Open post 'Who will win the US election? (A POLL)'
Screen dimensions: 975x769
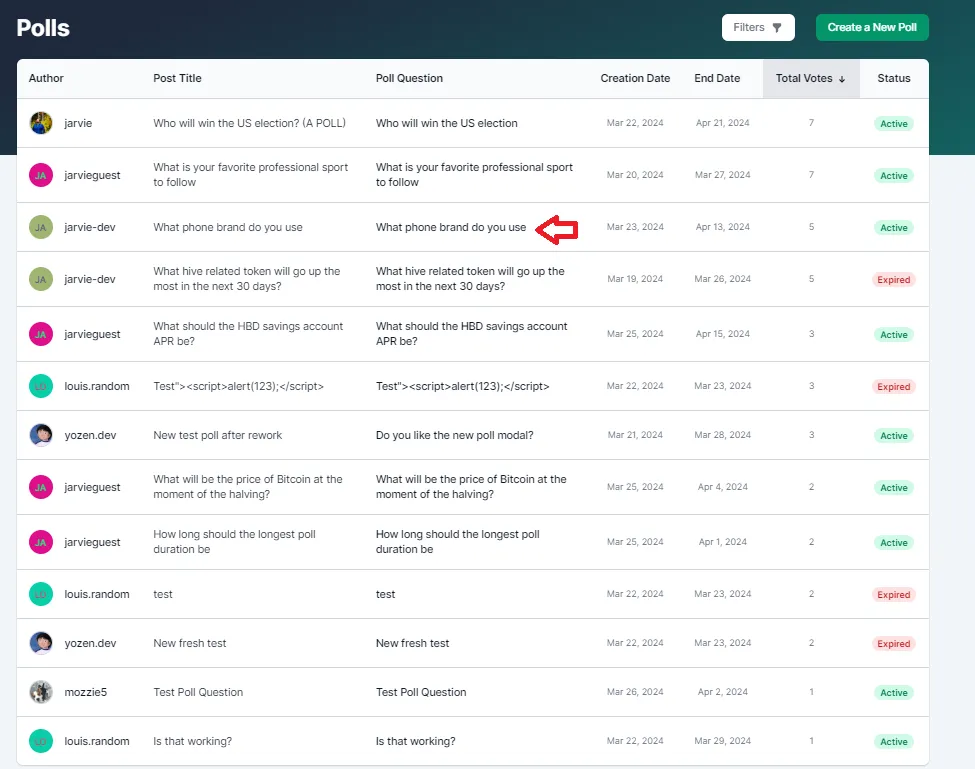pos(249,123)
